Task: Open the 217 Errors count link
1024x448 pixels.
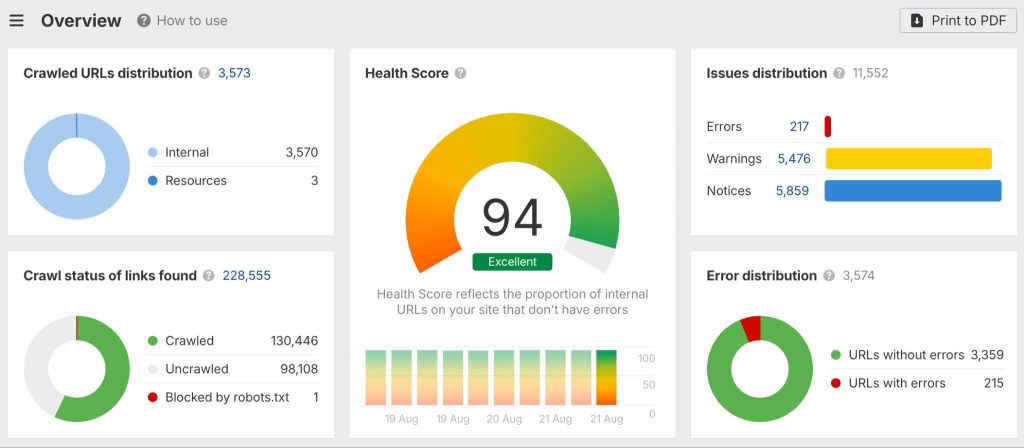Action: tap(799, 127)
